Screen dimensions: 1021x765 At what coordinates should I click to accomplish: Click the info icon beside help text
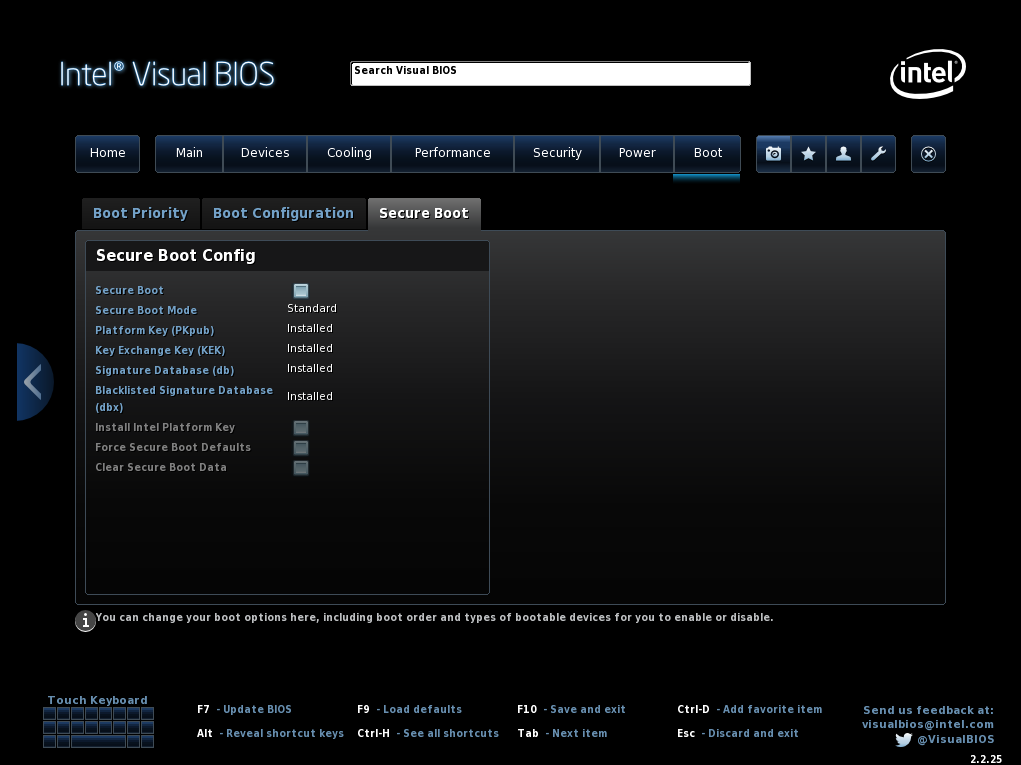85,621
